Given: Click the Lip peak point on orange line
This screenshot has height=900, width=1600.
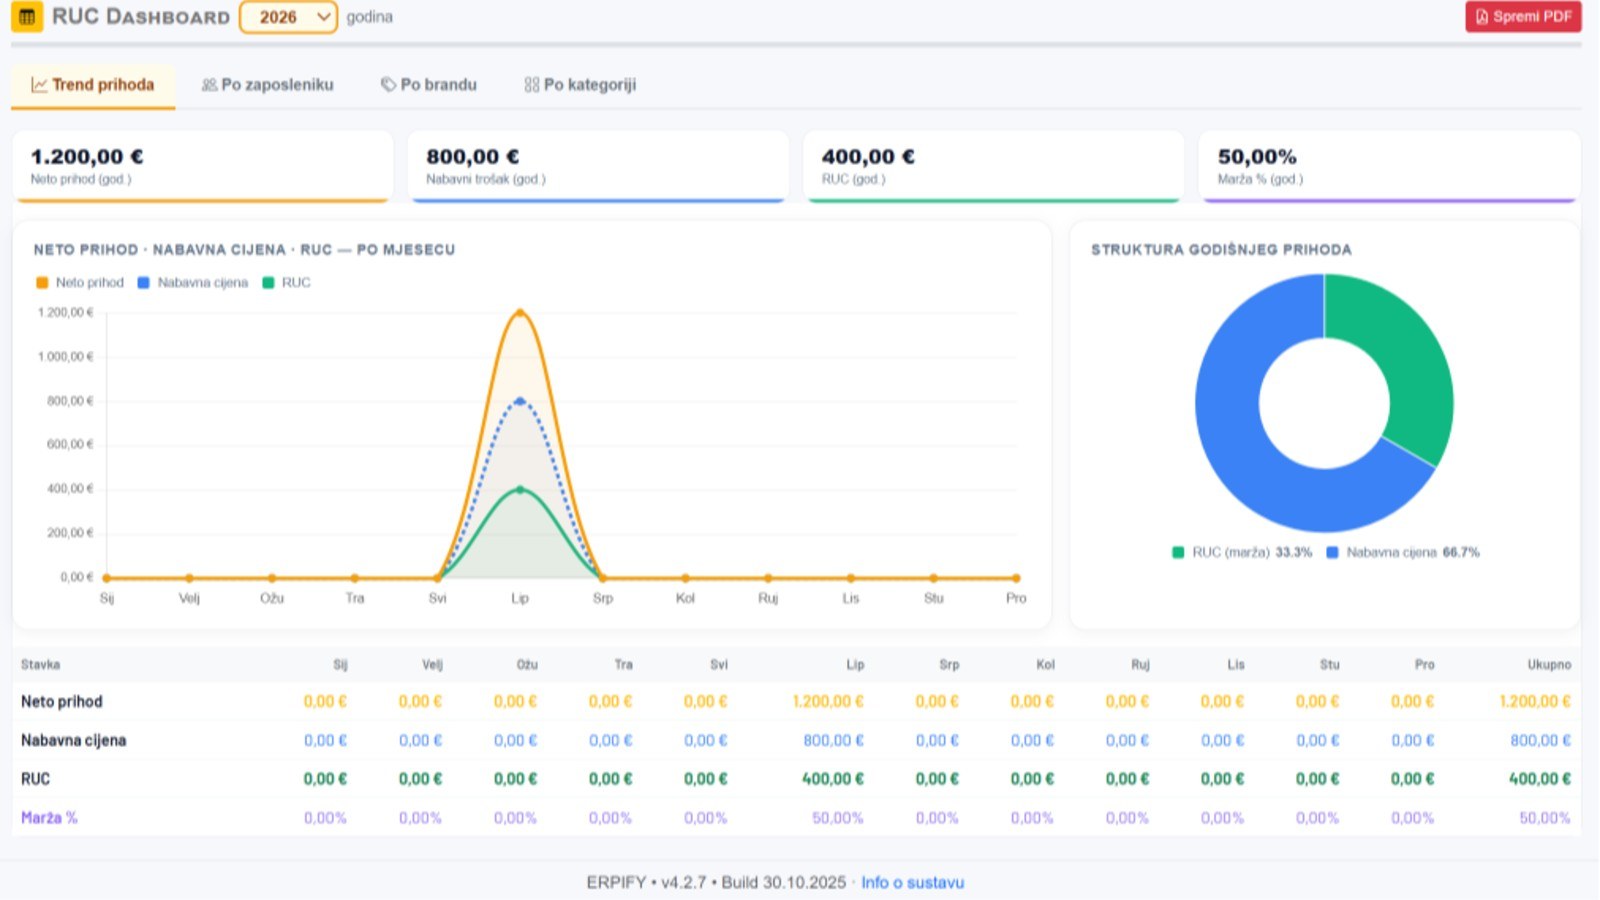Looking at the screenshot, I should click(520, 313).
